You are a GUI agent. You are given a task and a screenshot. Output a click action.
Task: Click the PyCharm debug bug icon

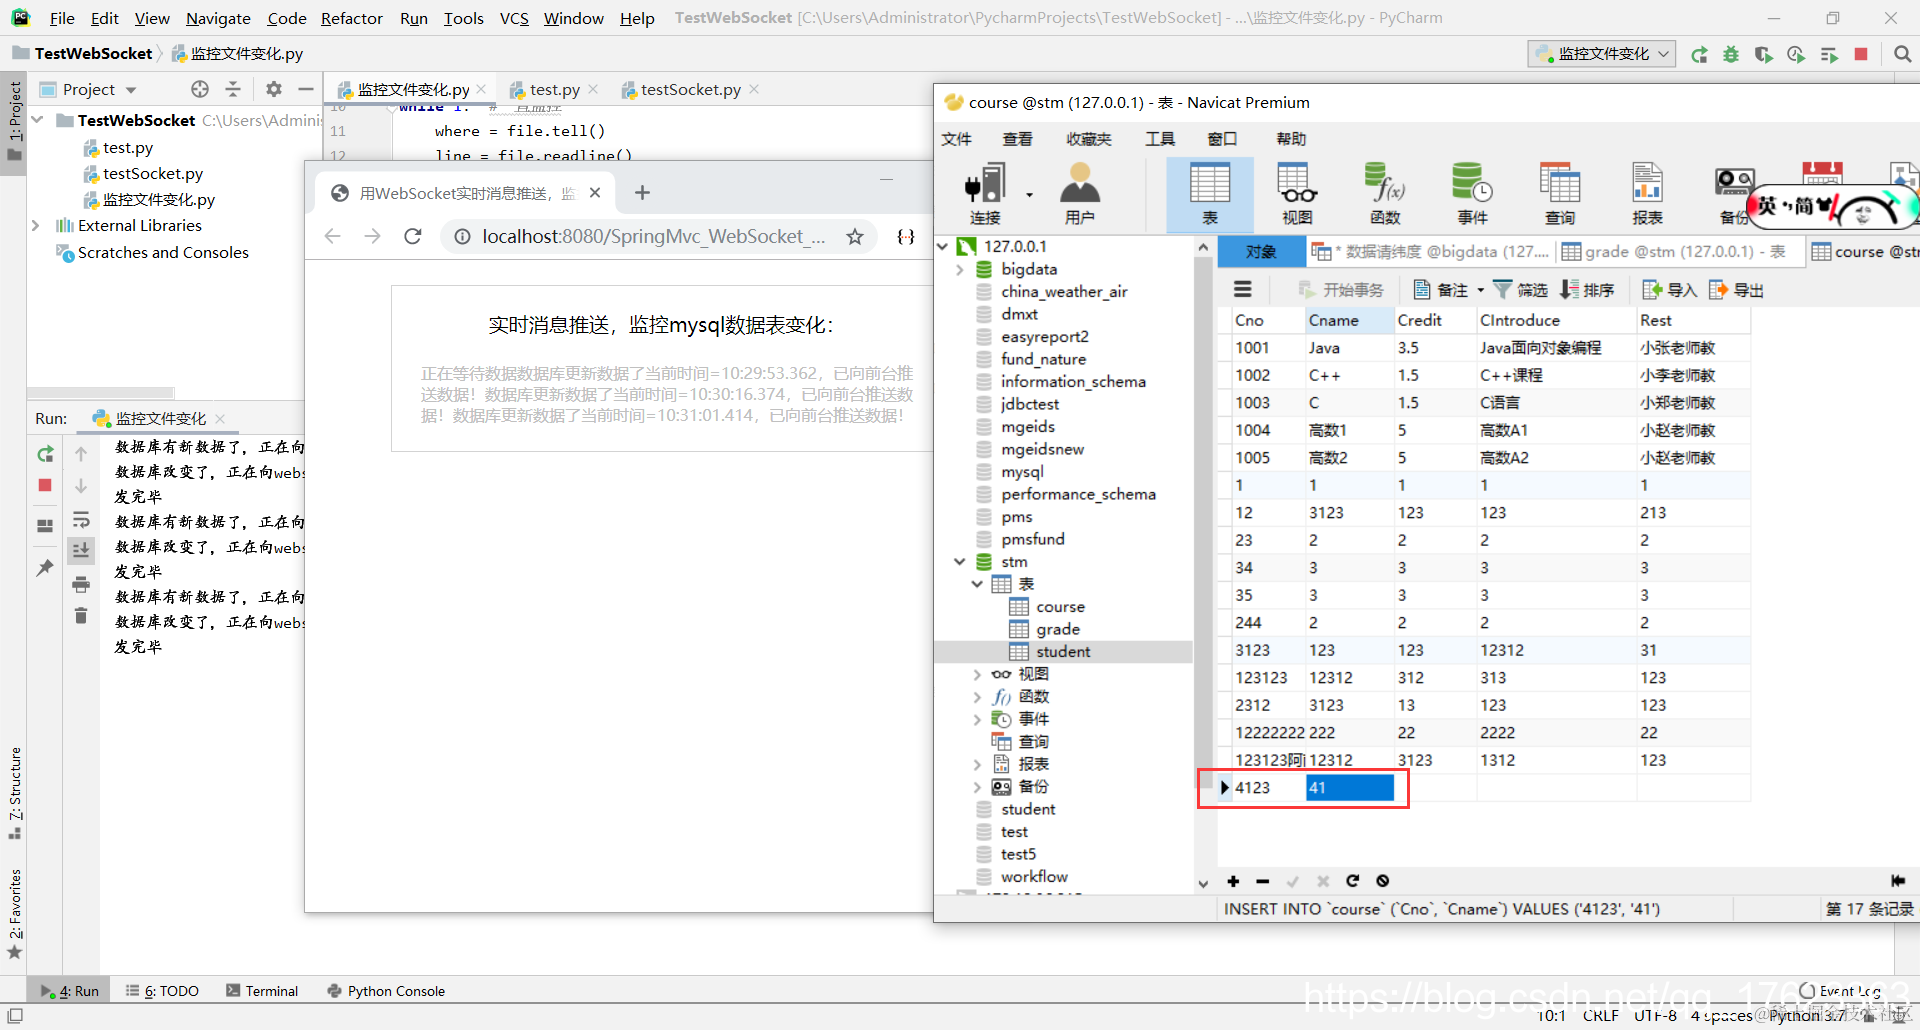(1731, 54)
